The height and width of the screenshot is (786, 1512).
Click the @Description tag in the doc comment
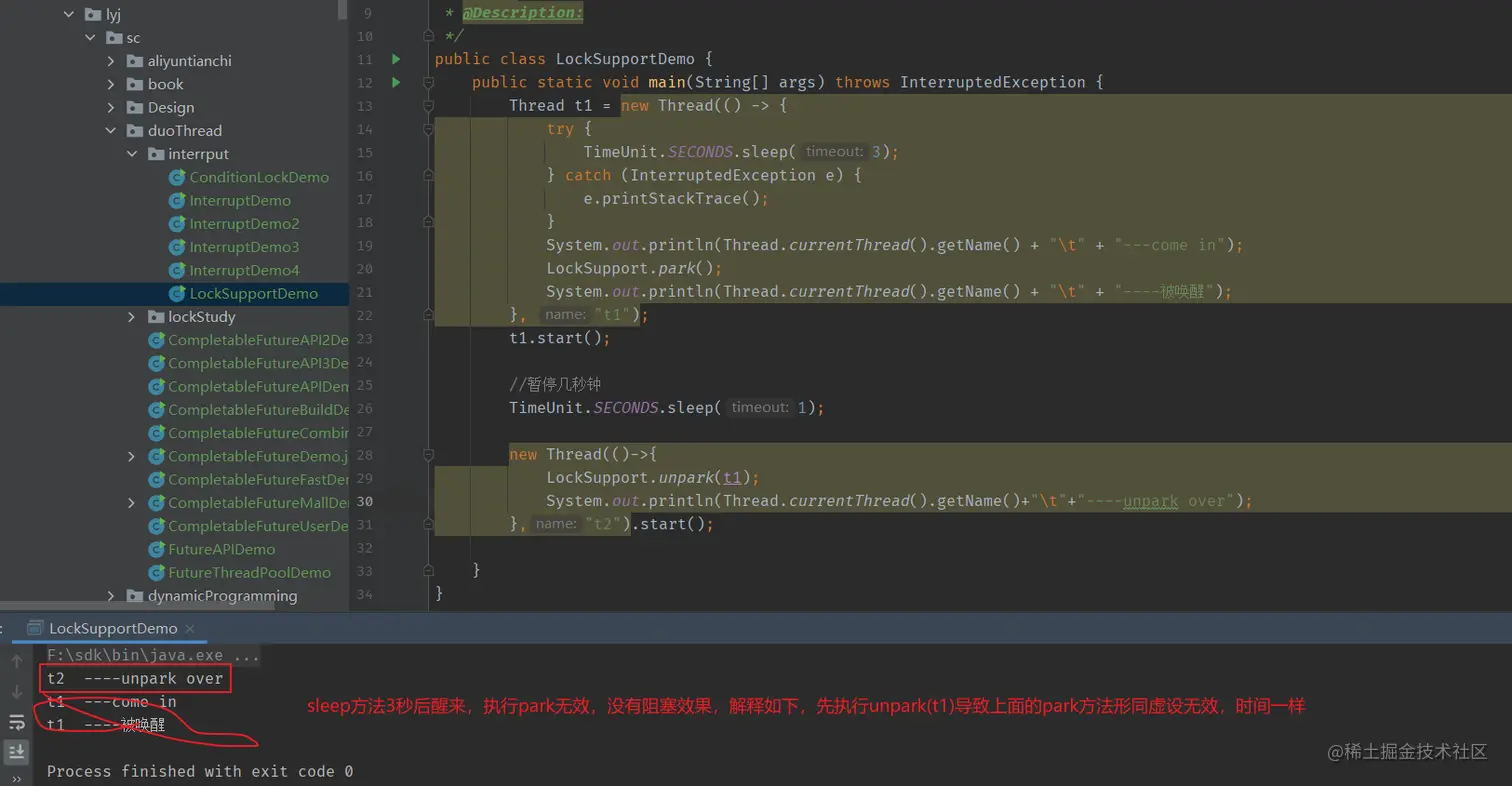(522, 13)
